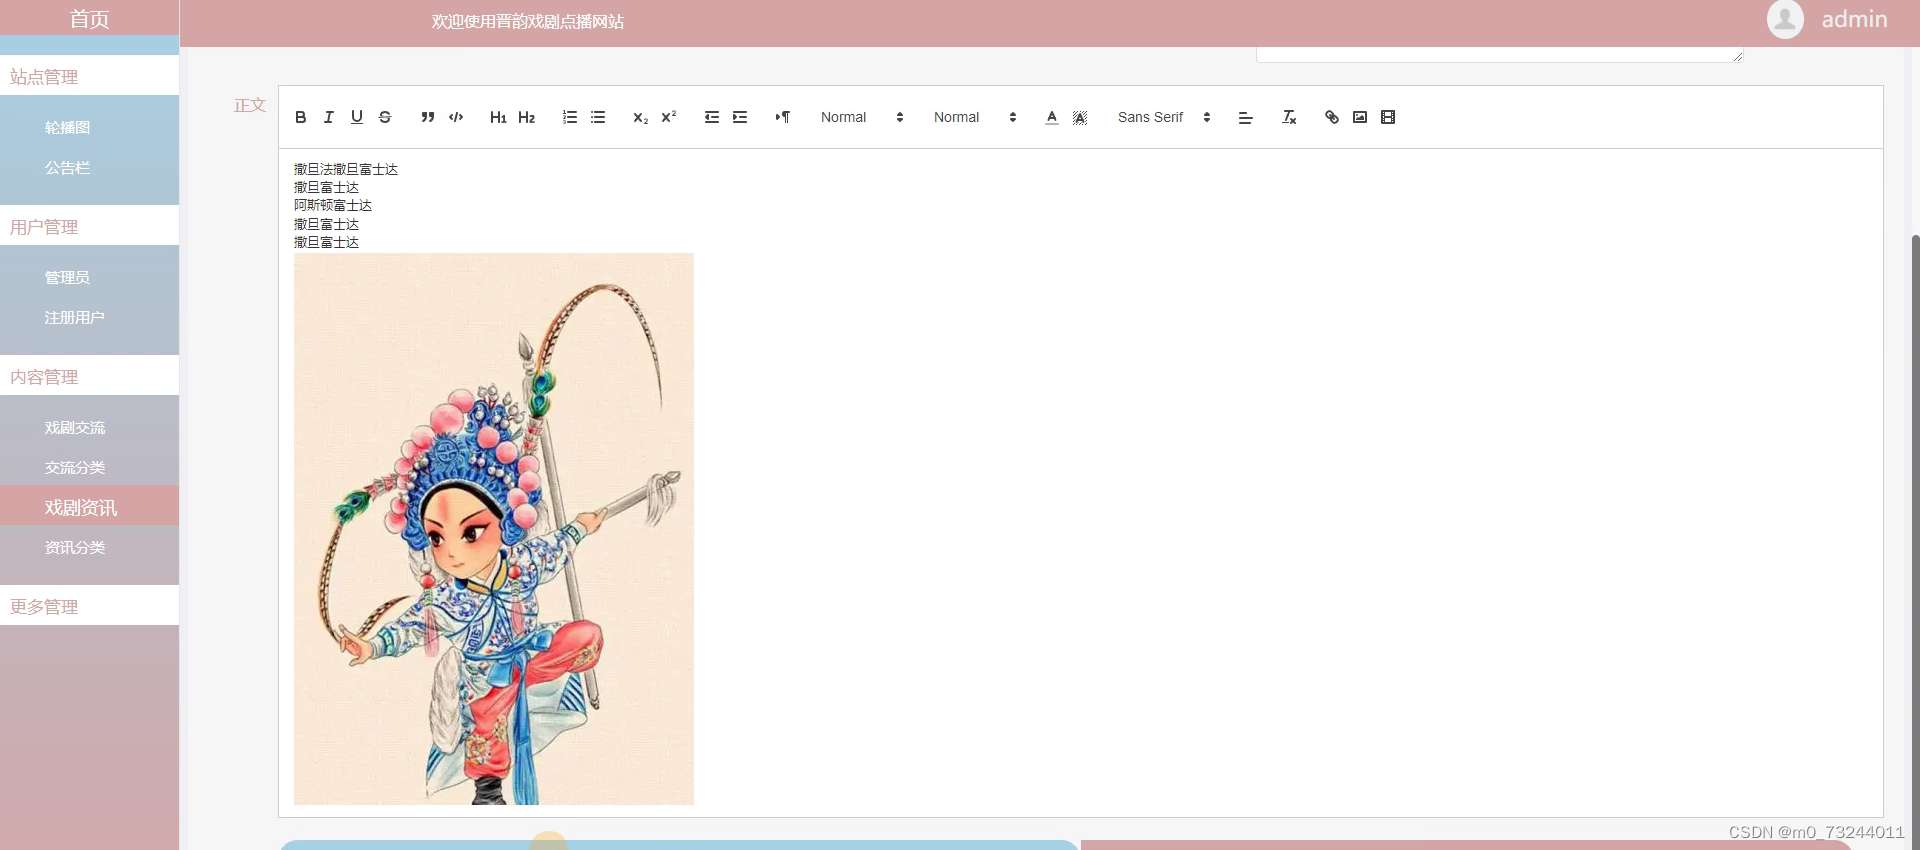Toggle italic formatting in editor toolbar

(328, 117)
